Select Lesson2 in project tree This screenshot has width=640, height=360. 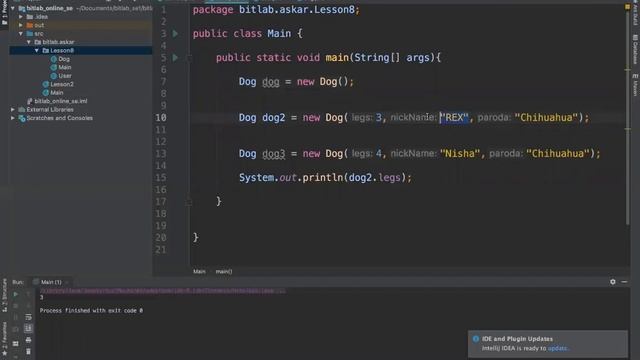(62, 84)
